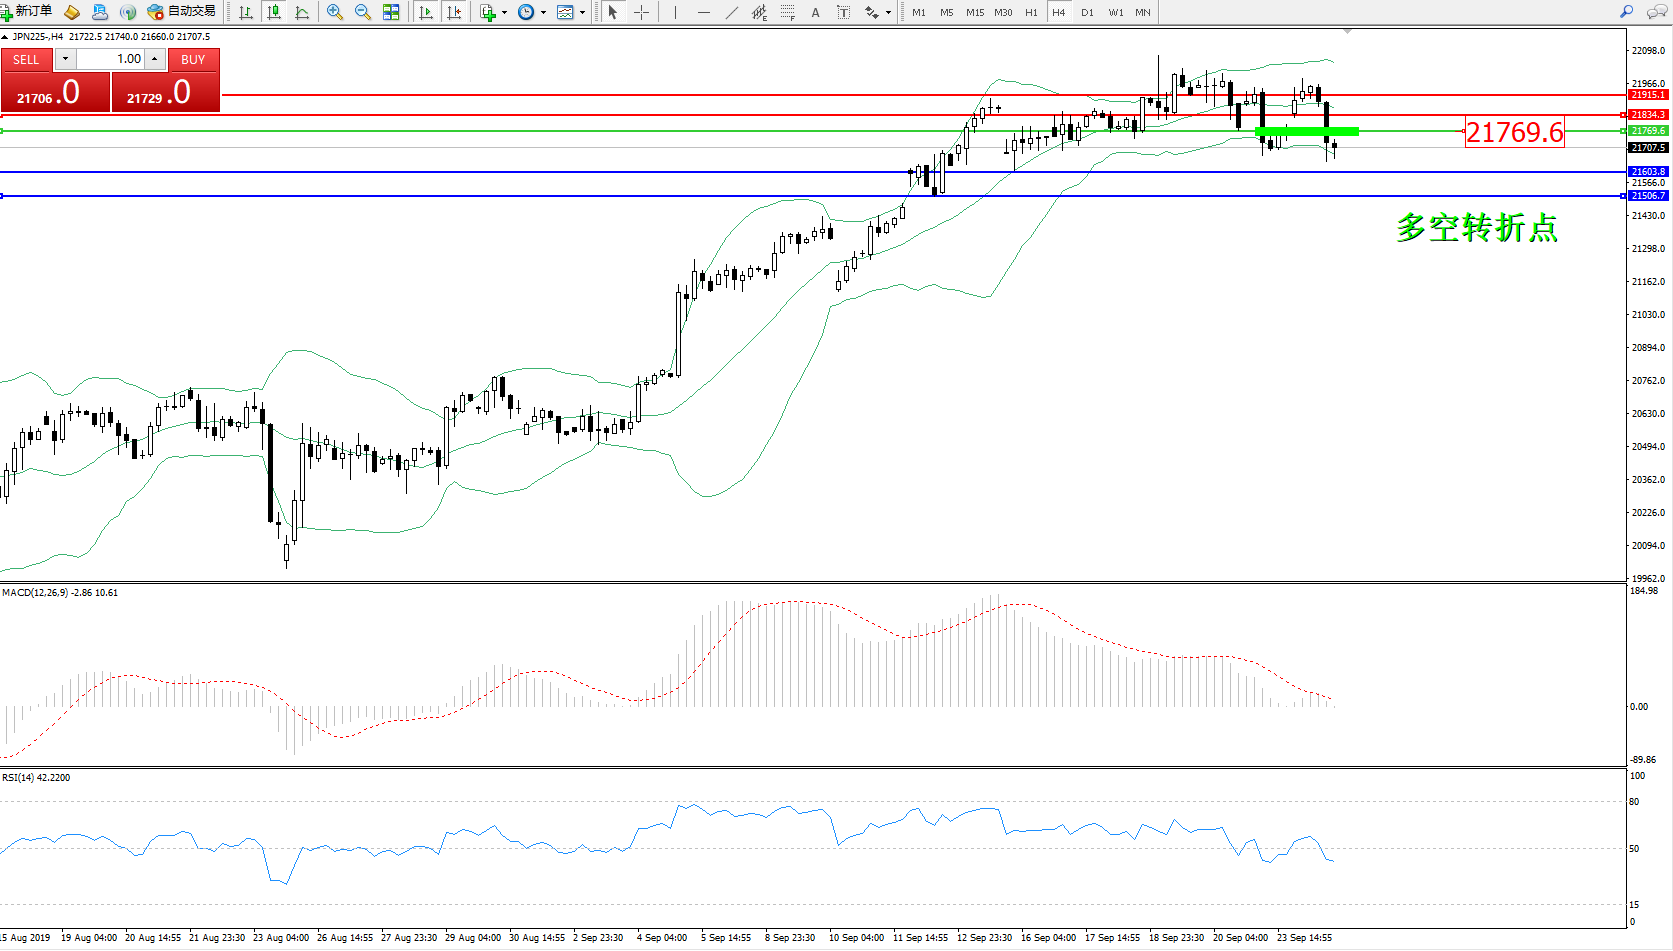Toggle the auto scroll chart button
The height and width of the screenshot is (951, 1673).
click(426, 12)
